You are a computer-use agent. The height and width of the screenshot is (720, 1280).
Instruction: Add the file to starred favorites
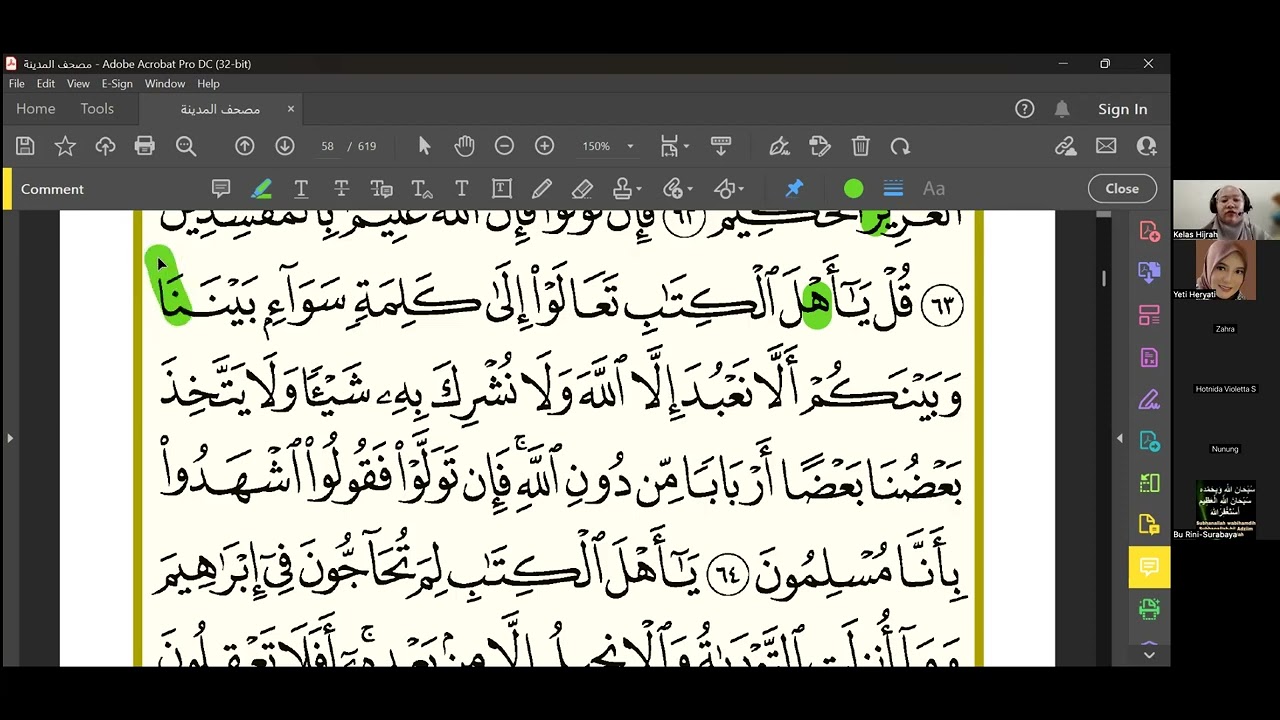click(x=65, y=146)
